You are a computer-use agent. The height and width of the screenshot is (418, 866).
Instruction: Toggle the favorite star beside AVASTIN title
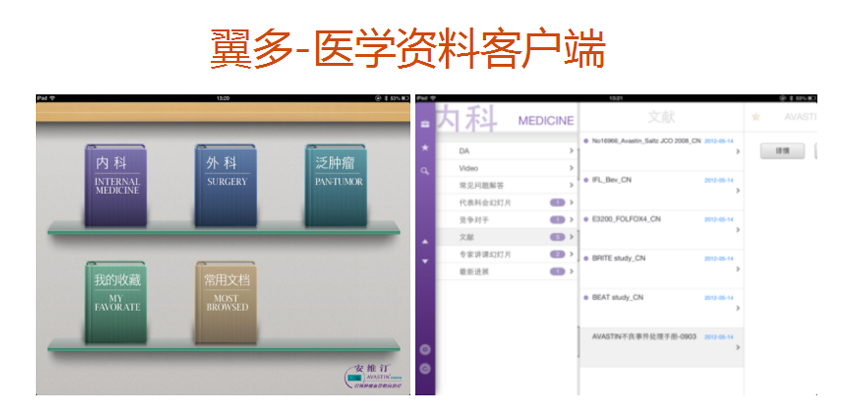(756, 117)
